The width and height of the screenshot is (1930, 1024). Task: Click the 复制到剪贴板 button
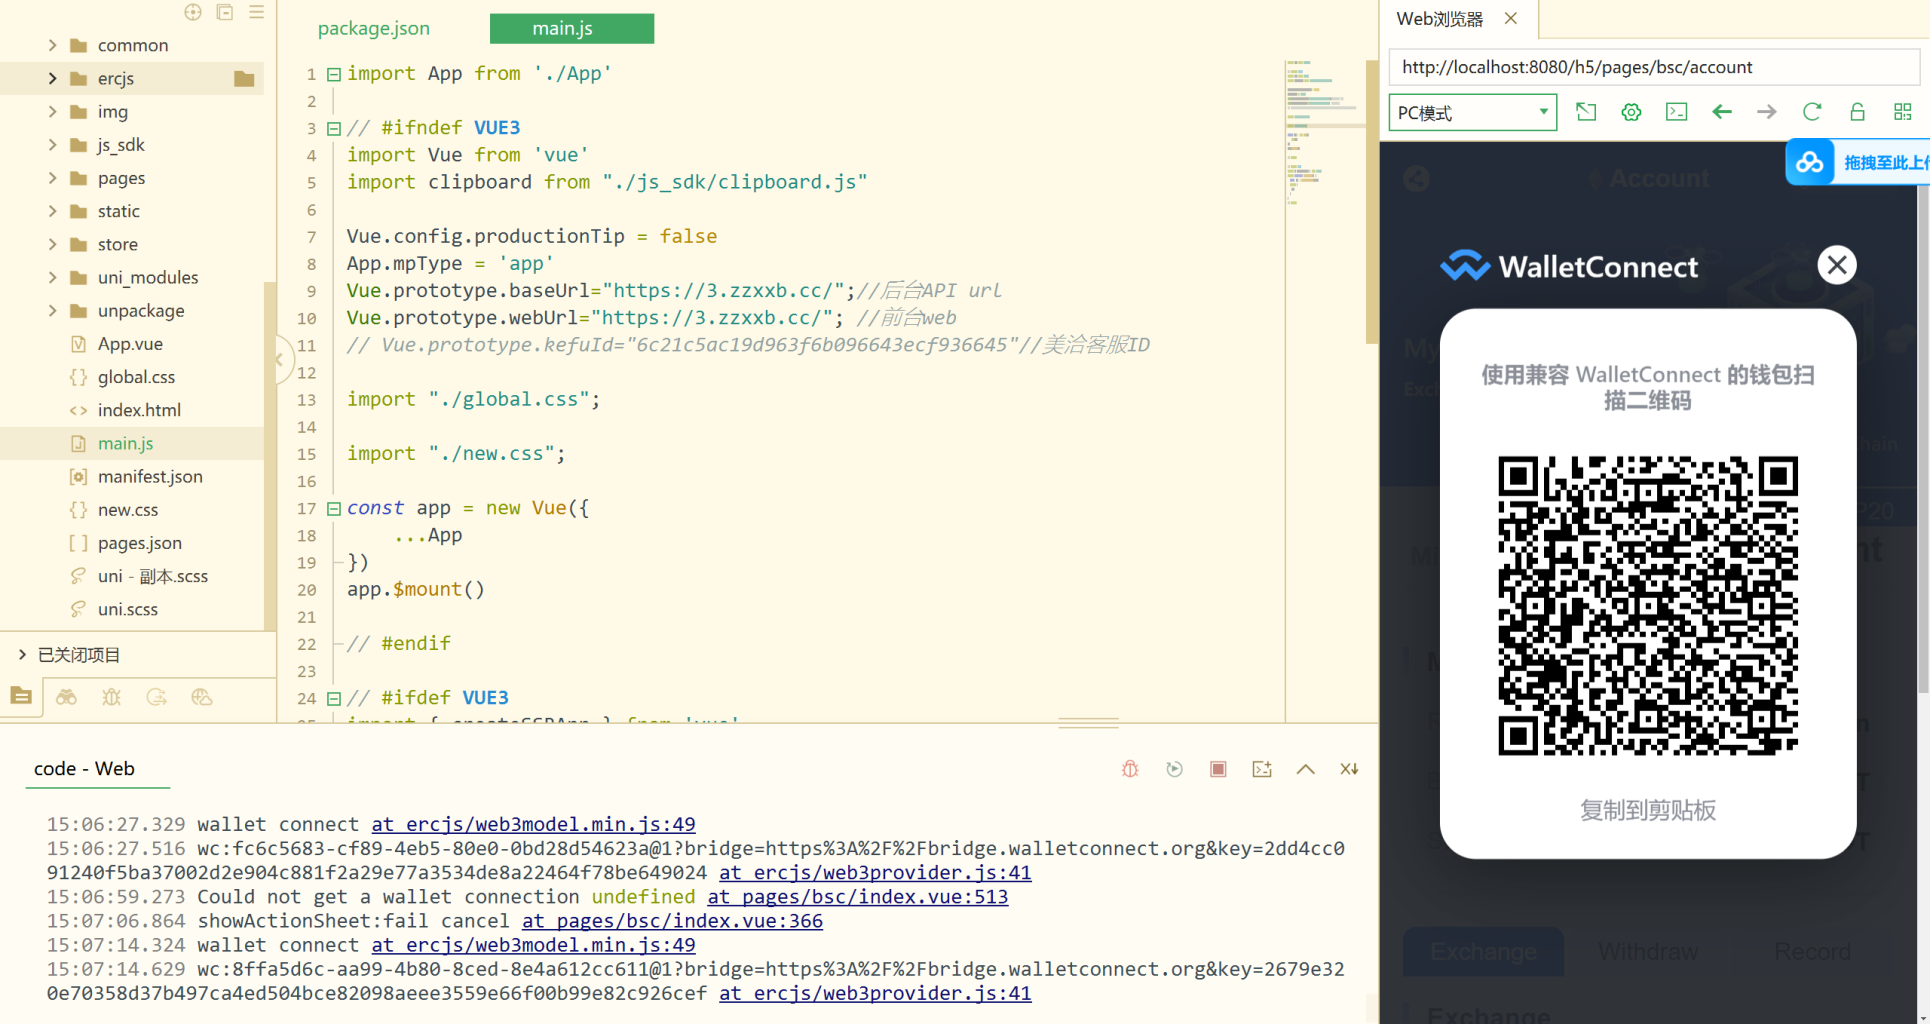pyautogui.click(x=1647, y=811)
